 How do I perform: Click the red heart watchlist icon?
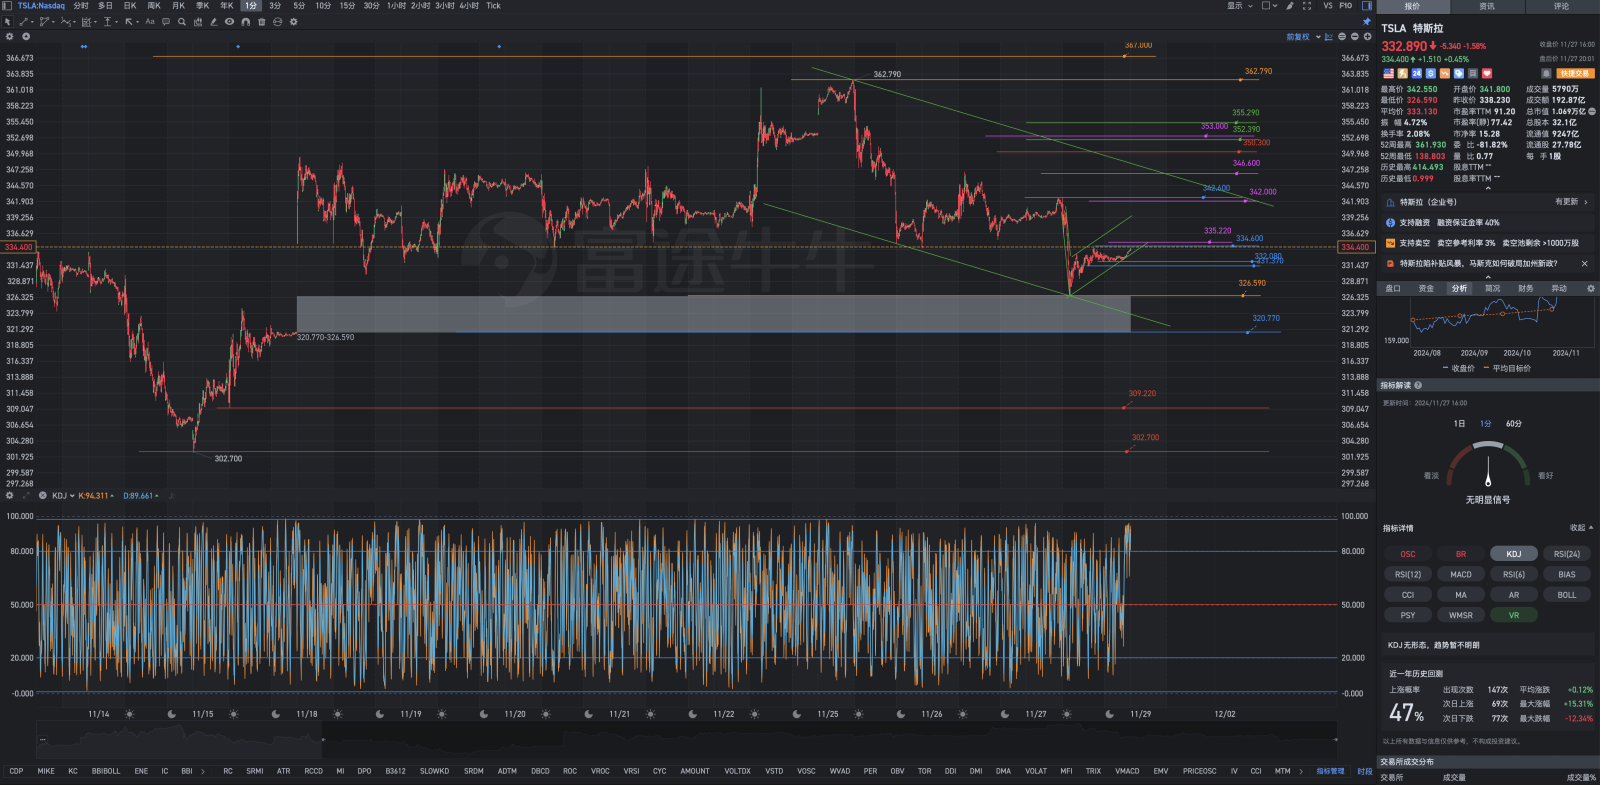tap(1487, 73)
